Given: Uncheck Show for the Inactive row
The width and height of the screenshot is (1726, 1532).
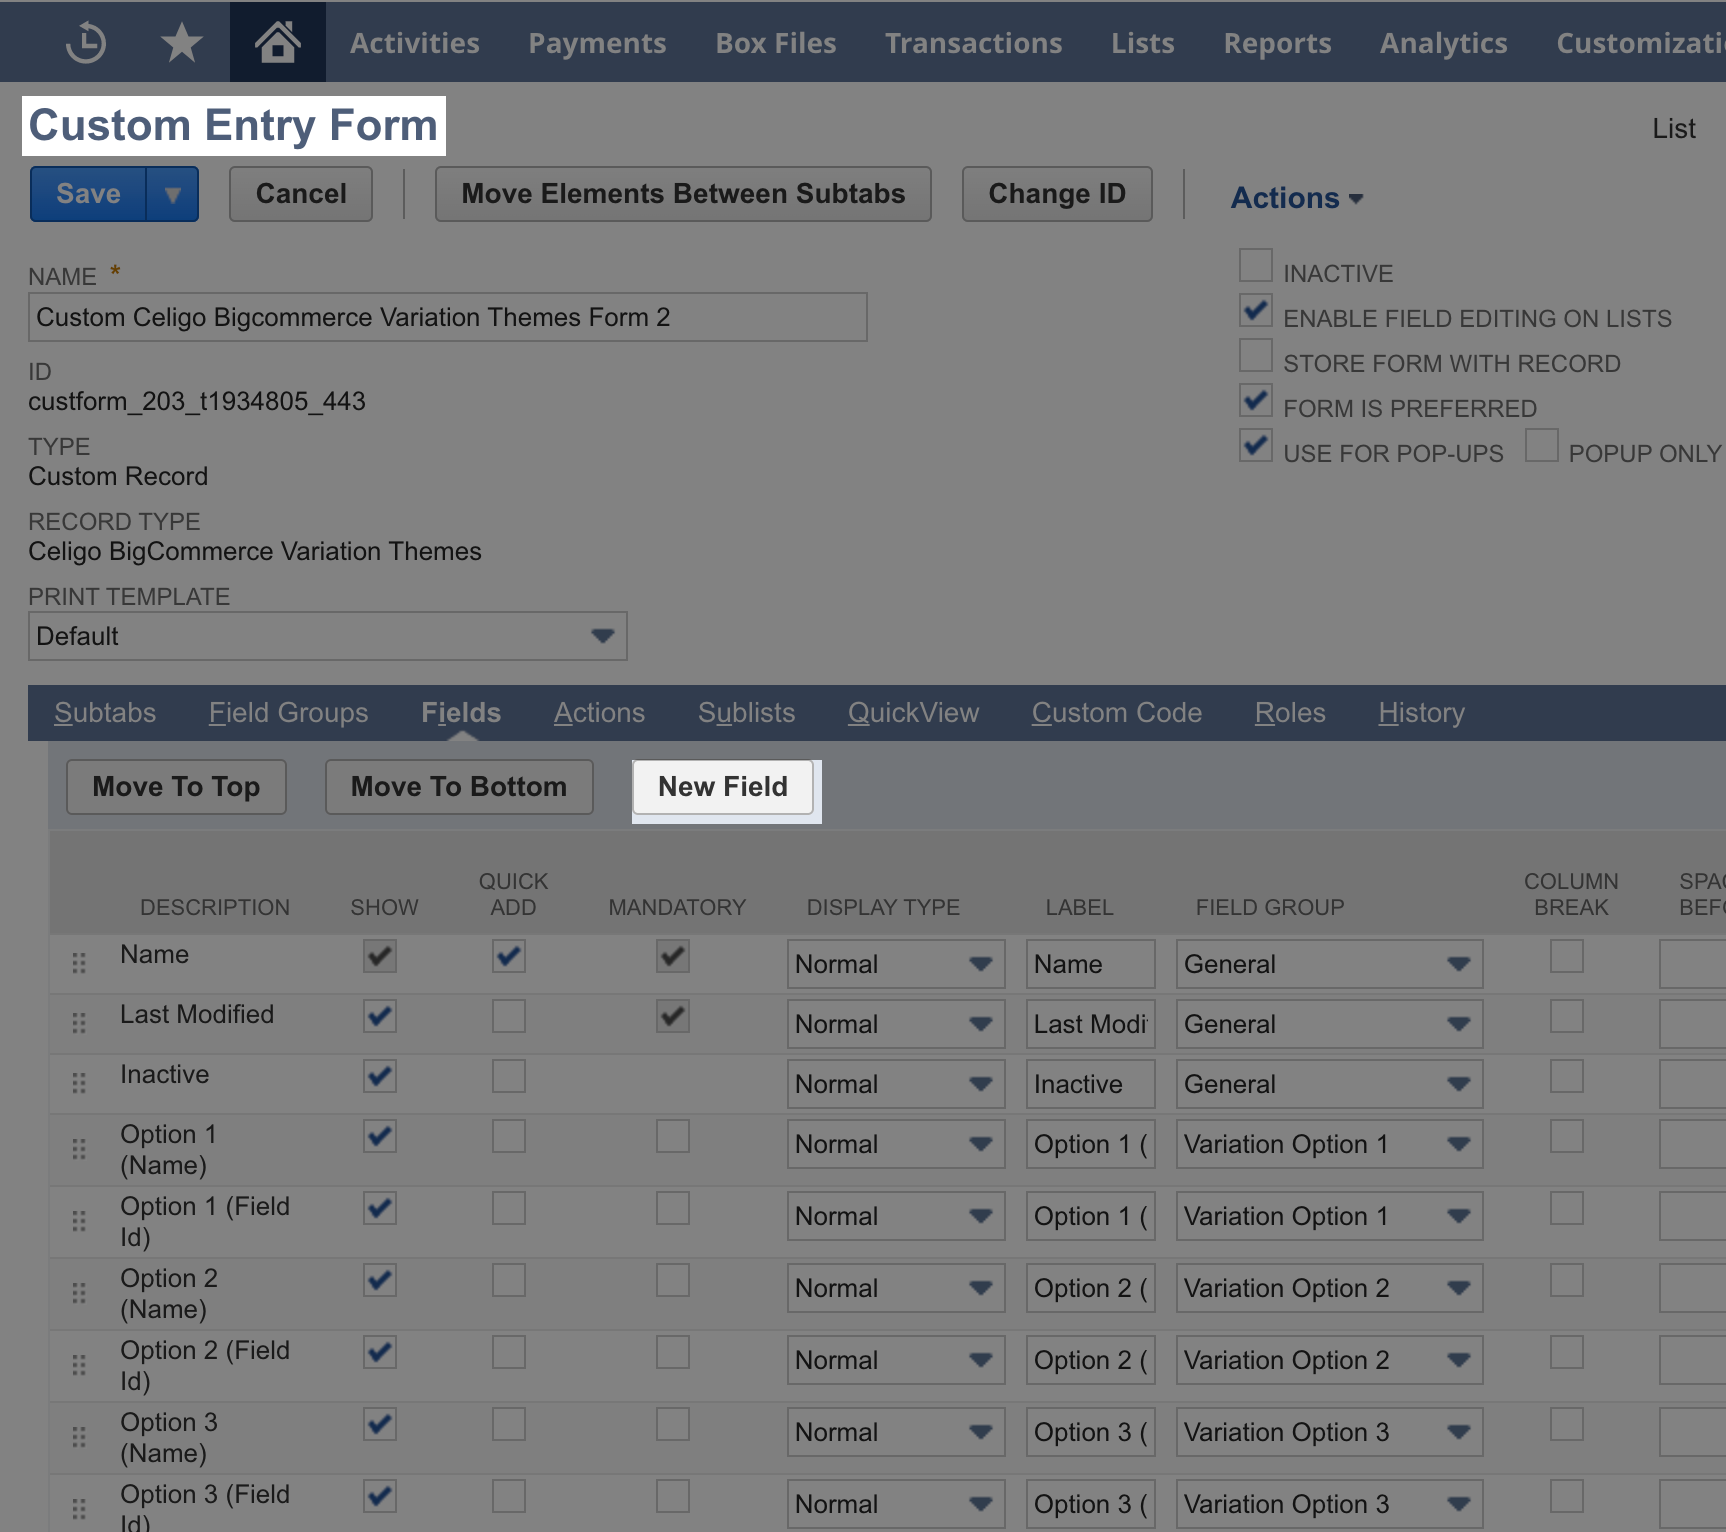Looking at the screenshot, I should [380, 1076].
